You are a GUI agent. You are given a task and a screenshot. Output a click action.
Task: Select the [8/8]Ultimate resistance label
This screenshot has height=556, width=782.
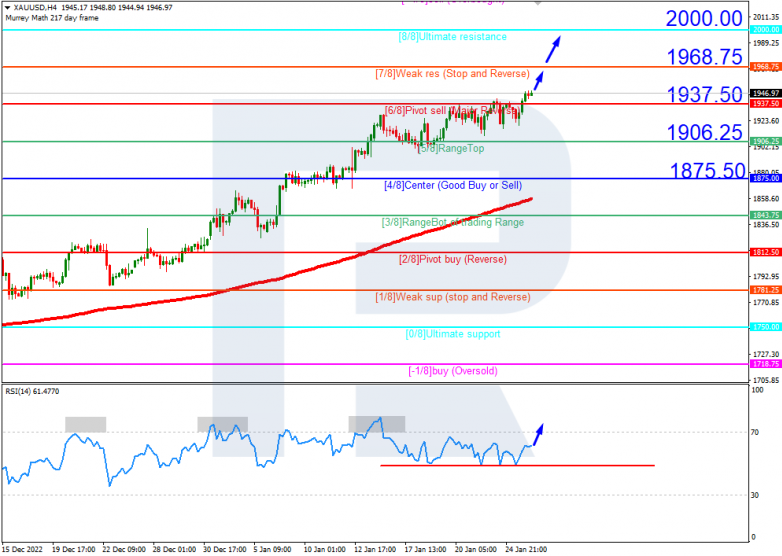[452, 37]
